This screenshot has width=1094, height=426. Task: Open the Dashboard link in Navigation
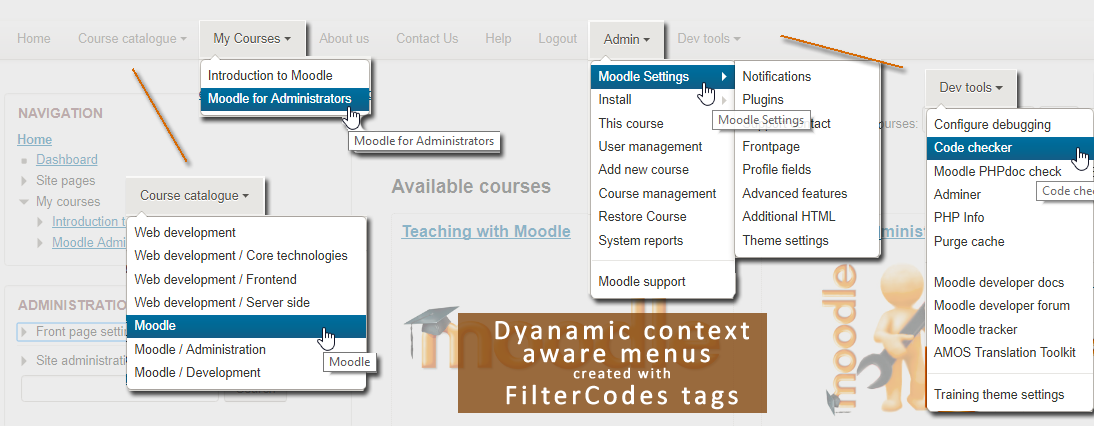click(67, 160)
